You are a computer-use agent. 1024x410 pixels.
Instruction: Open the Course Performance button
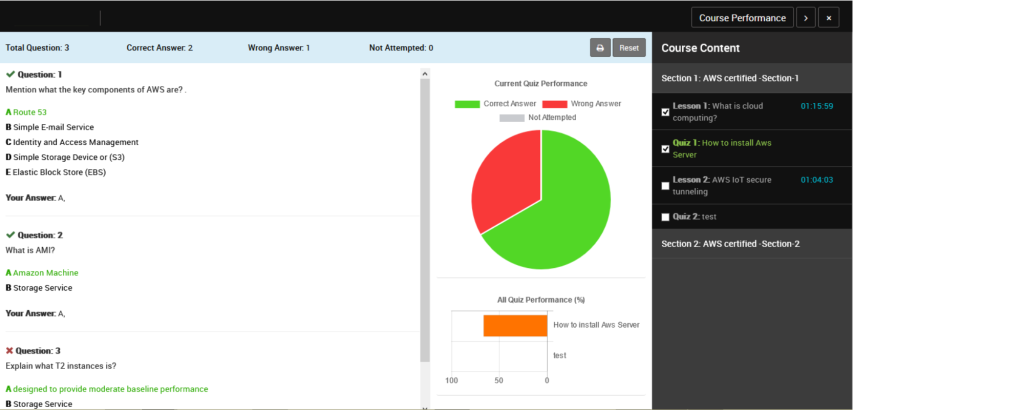pos(743,18)
